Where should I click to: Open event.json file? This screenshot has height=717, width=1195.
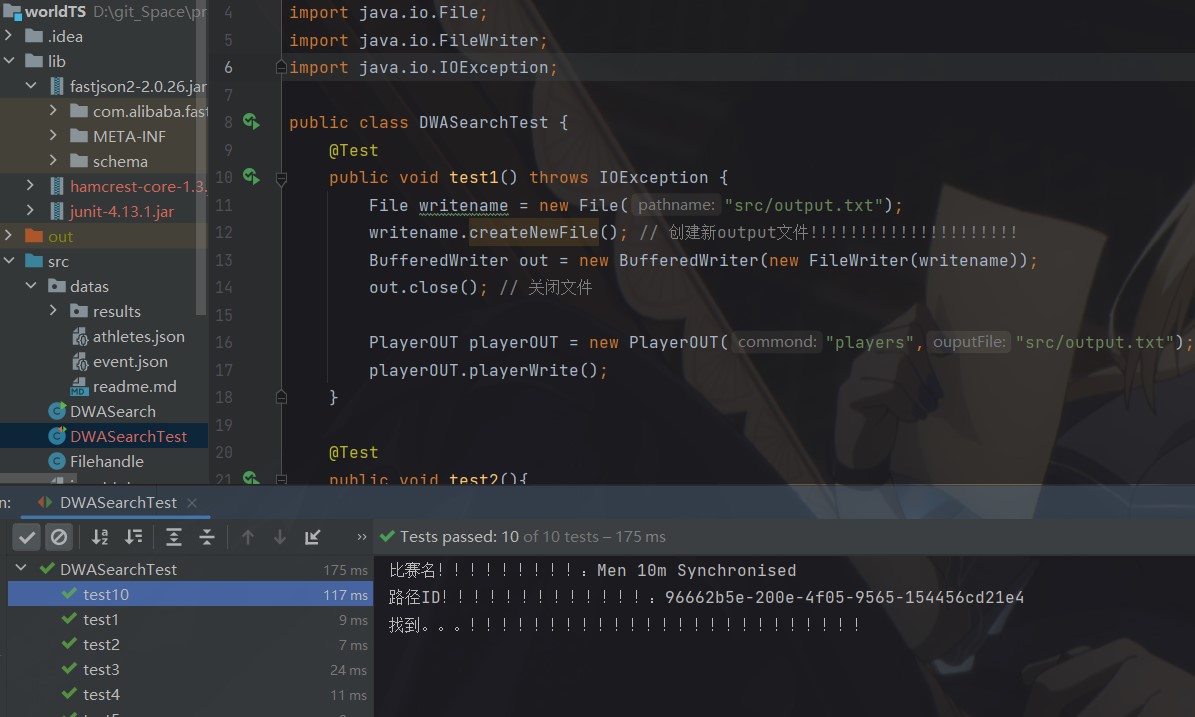(130, 361)
